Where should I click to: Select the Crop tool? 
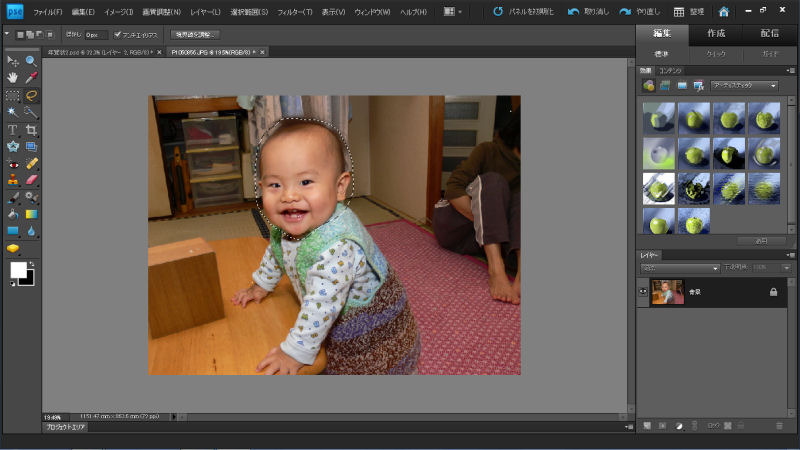[31, 130]
